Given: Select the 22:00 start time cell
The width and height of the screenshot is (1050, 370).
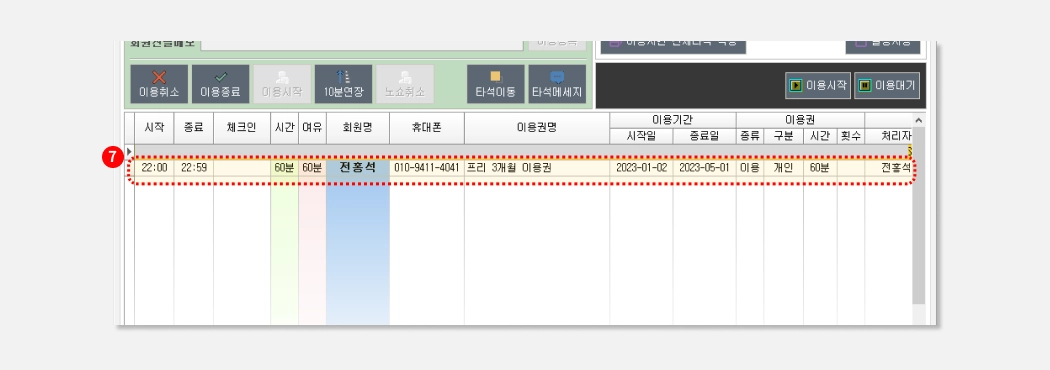Looking at the screenshot, I should (154, 167).
